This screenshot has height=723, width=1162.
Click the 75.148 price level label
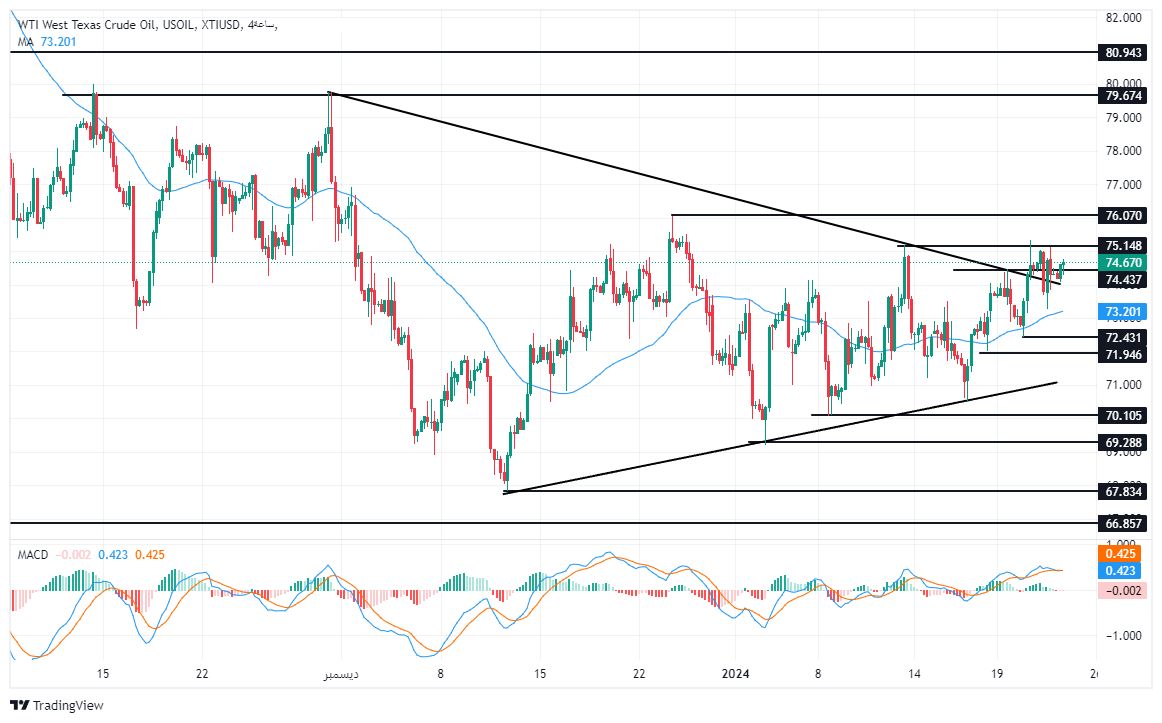pyautogui.click(x=1123, y=245)
